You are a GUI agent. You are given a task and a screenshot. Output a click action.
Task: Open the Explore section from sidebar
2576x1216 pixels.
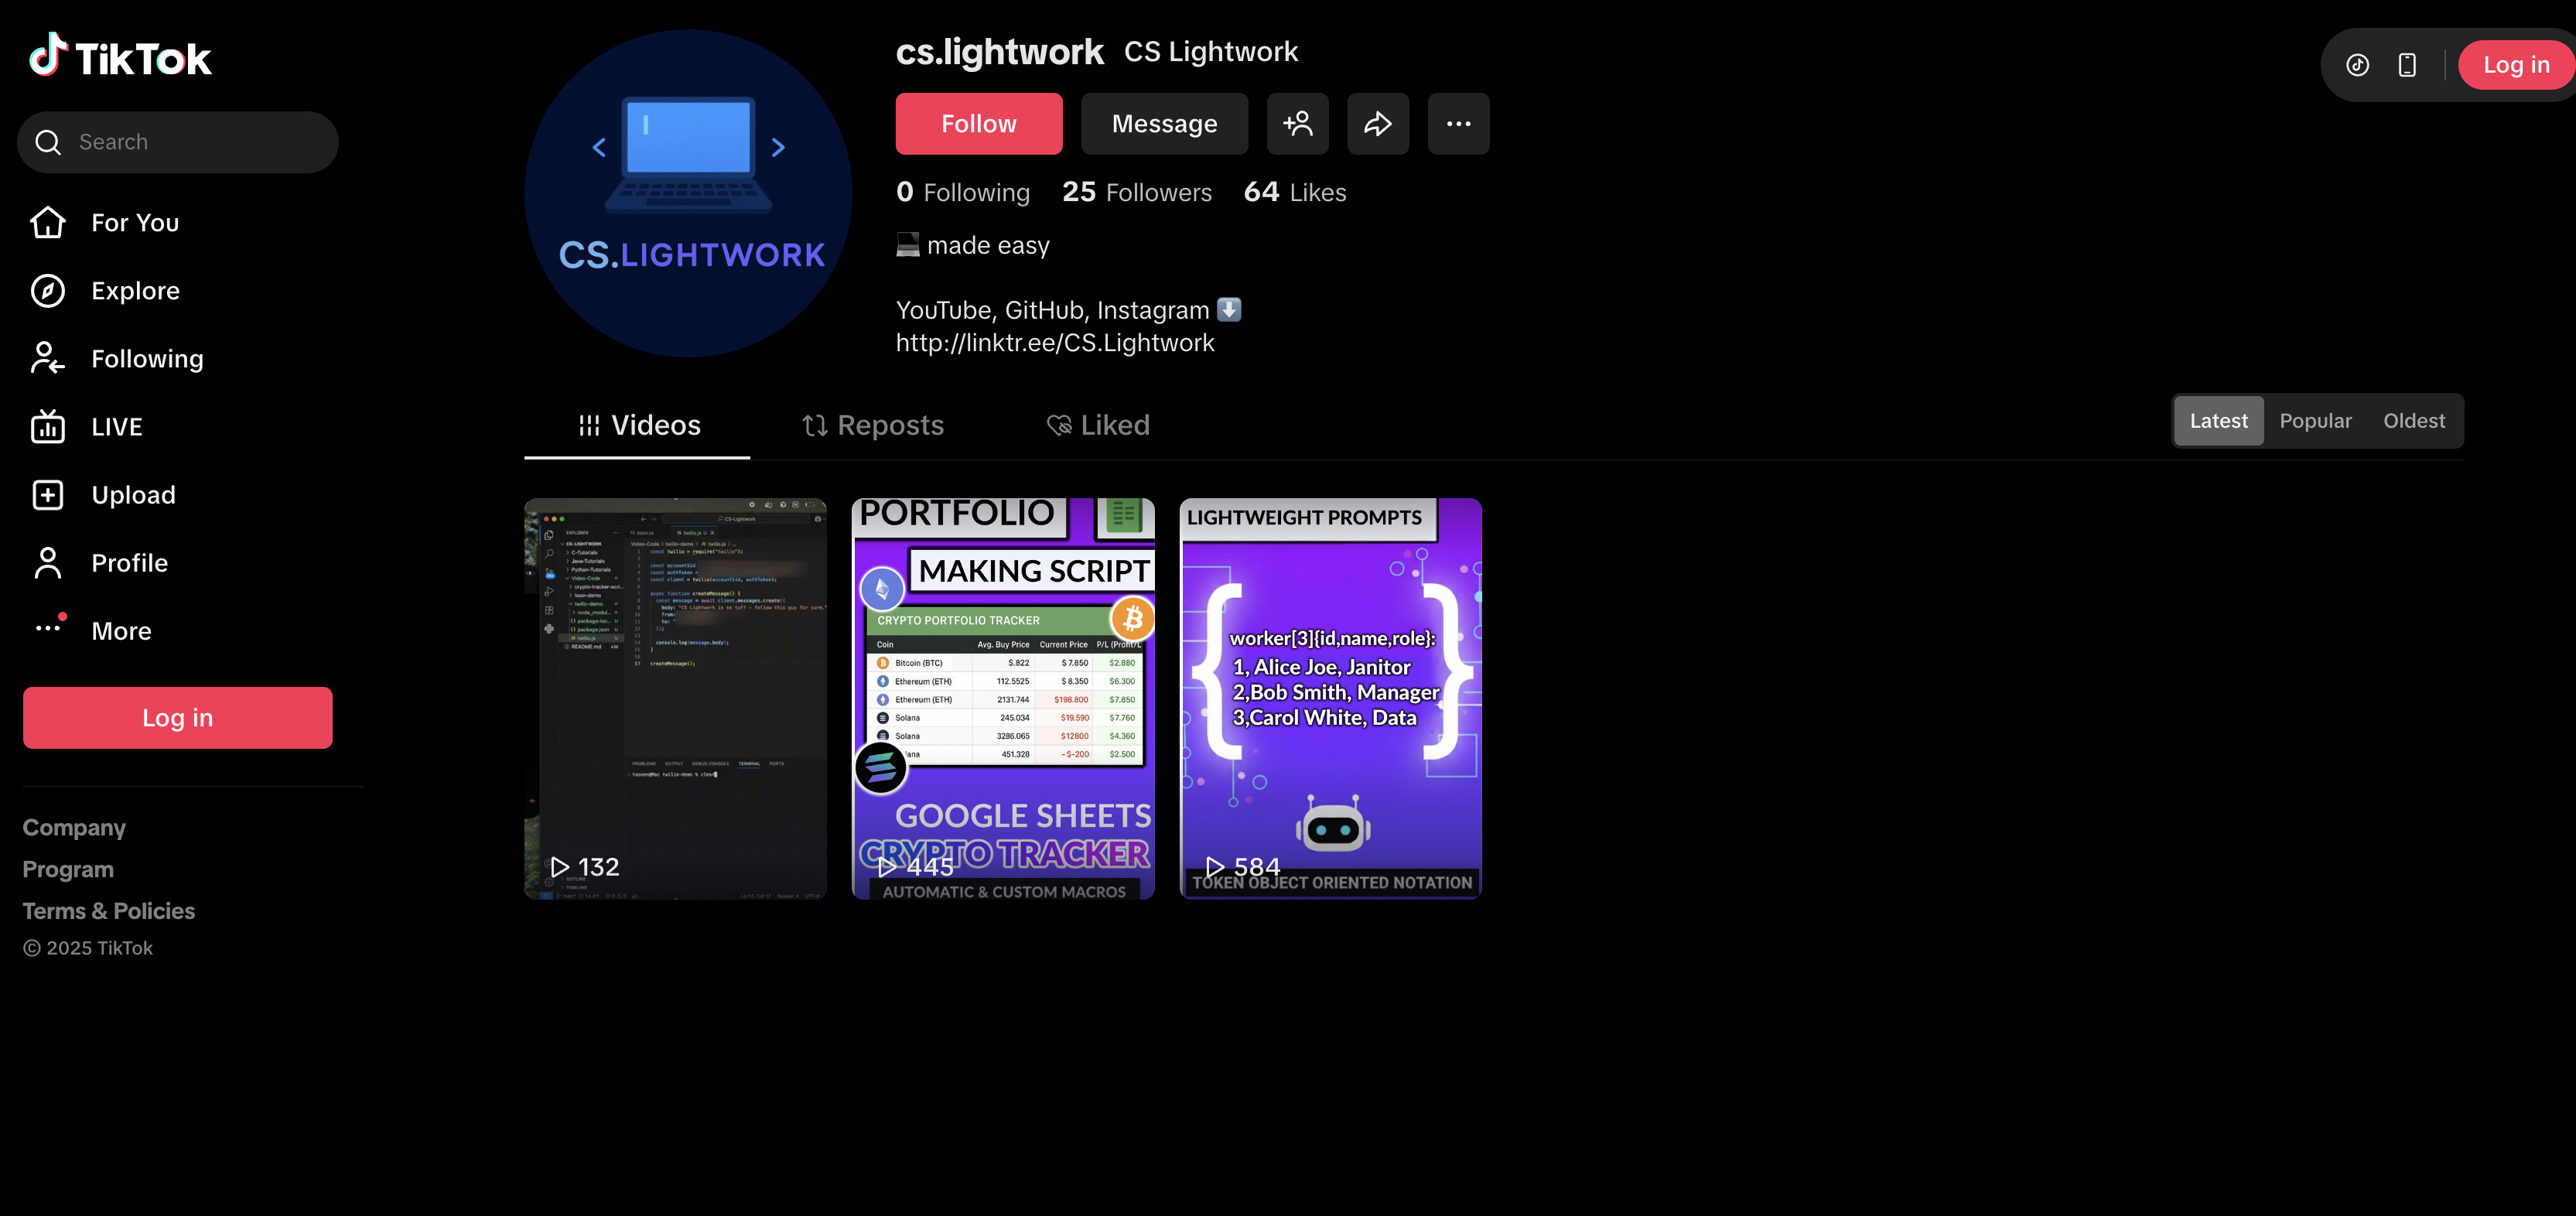135,290
